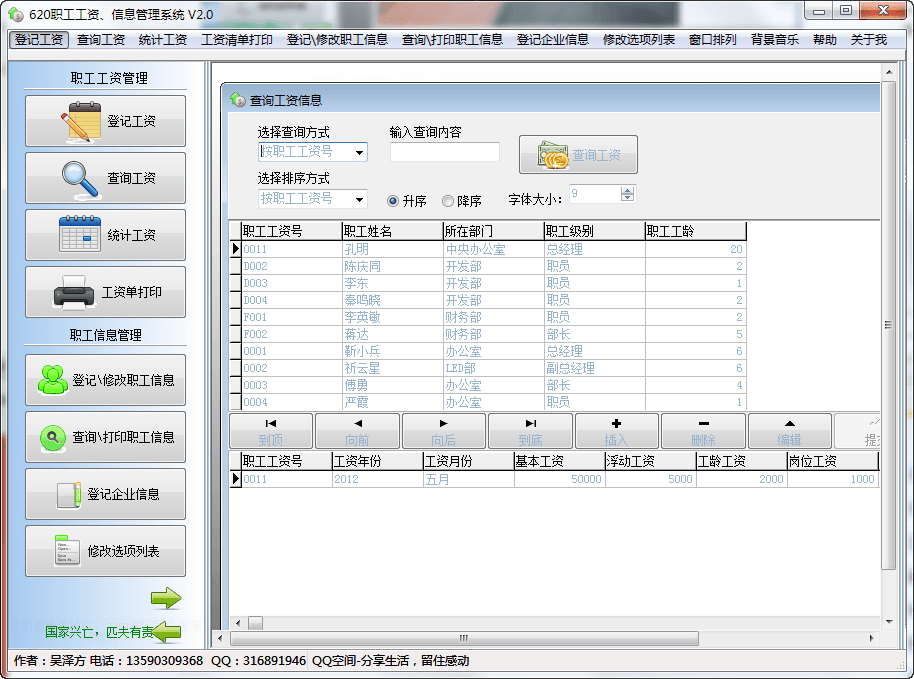Edit the record with 编辑 button
Image resolution: width=914 pixels, height=679 pixels.
(790, 431)
